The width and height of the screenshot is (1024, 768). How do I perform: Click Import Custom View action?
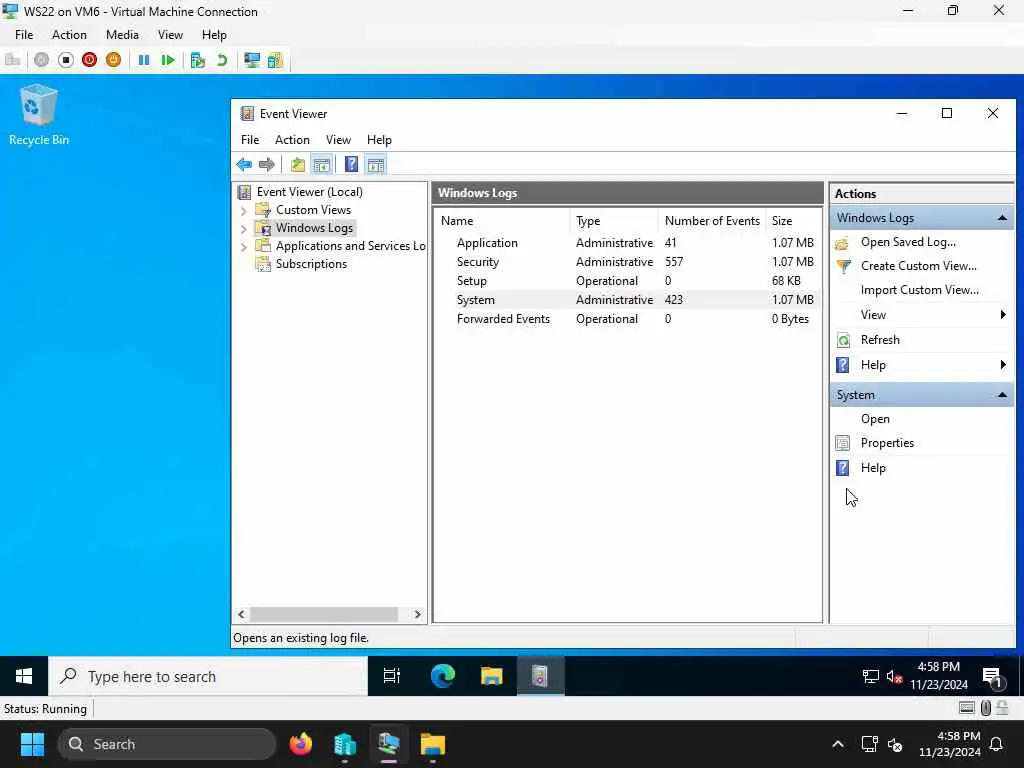tap(920, 291)
